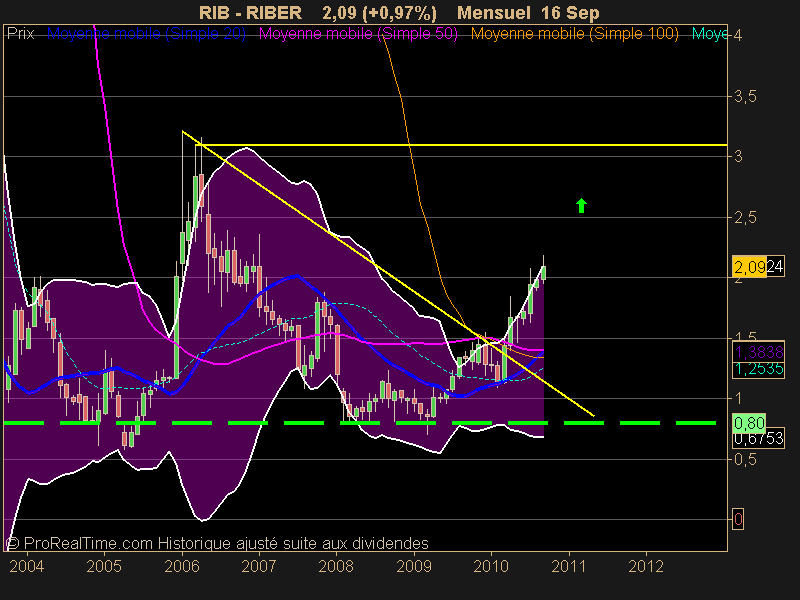Click the "2010" year on time axis
The width and height of the screenshot is (800, 600).
click(x=491, y=566)
